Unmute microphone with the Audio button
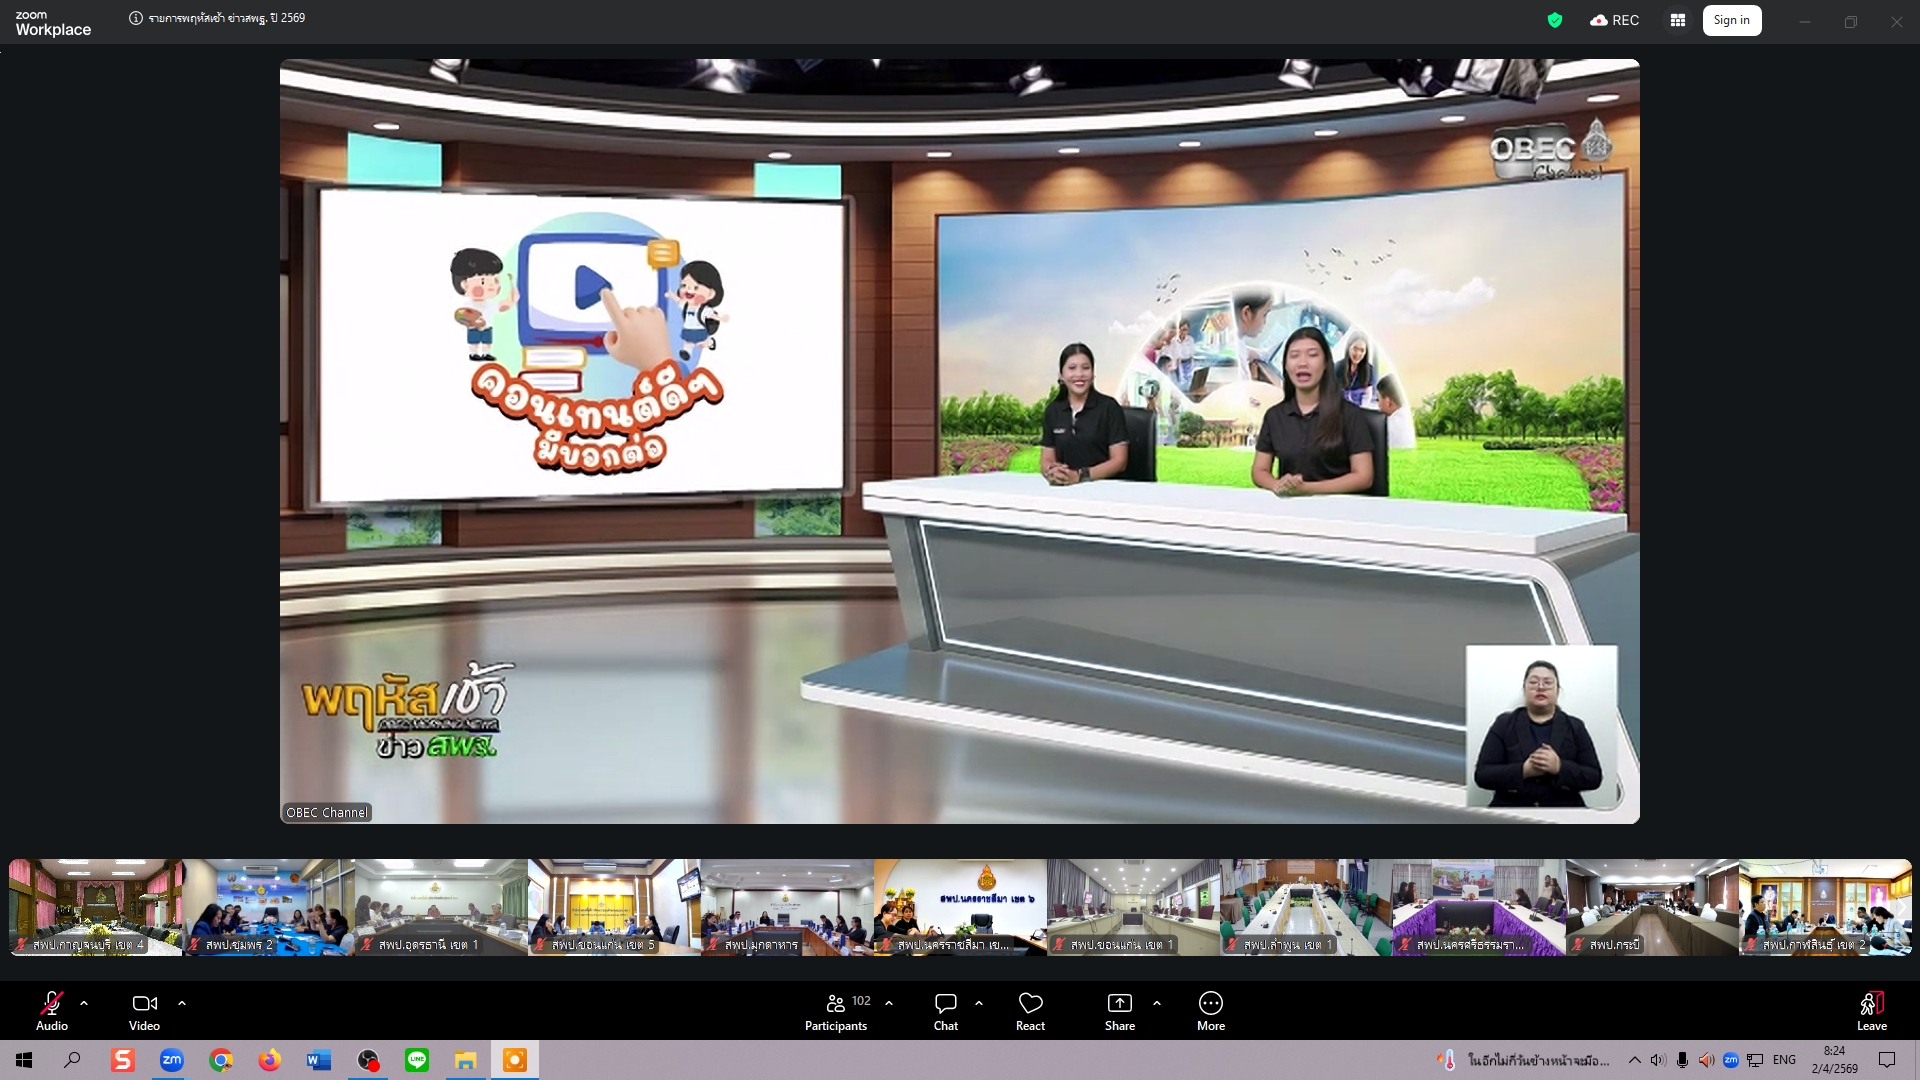The width and height of the screenshot is (1920, 1080). click(x=52, y=1009)
